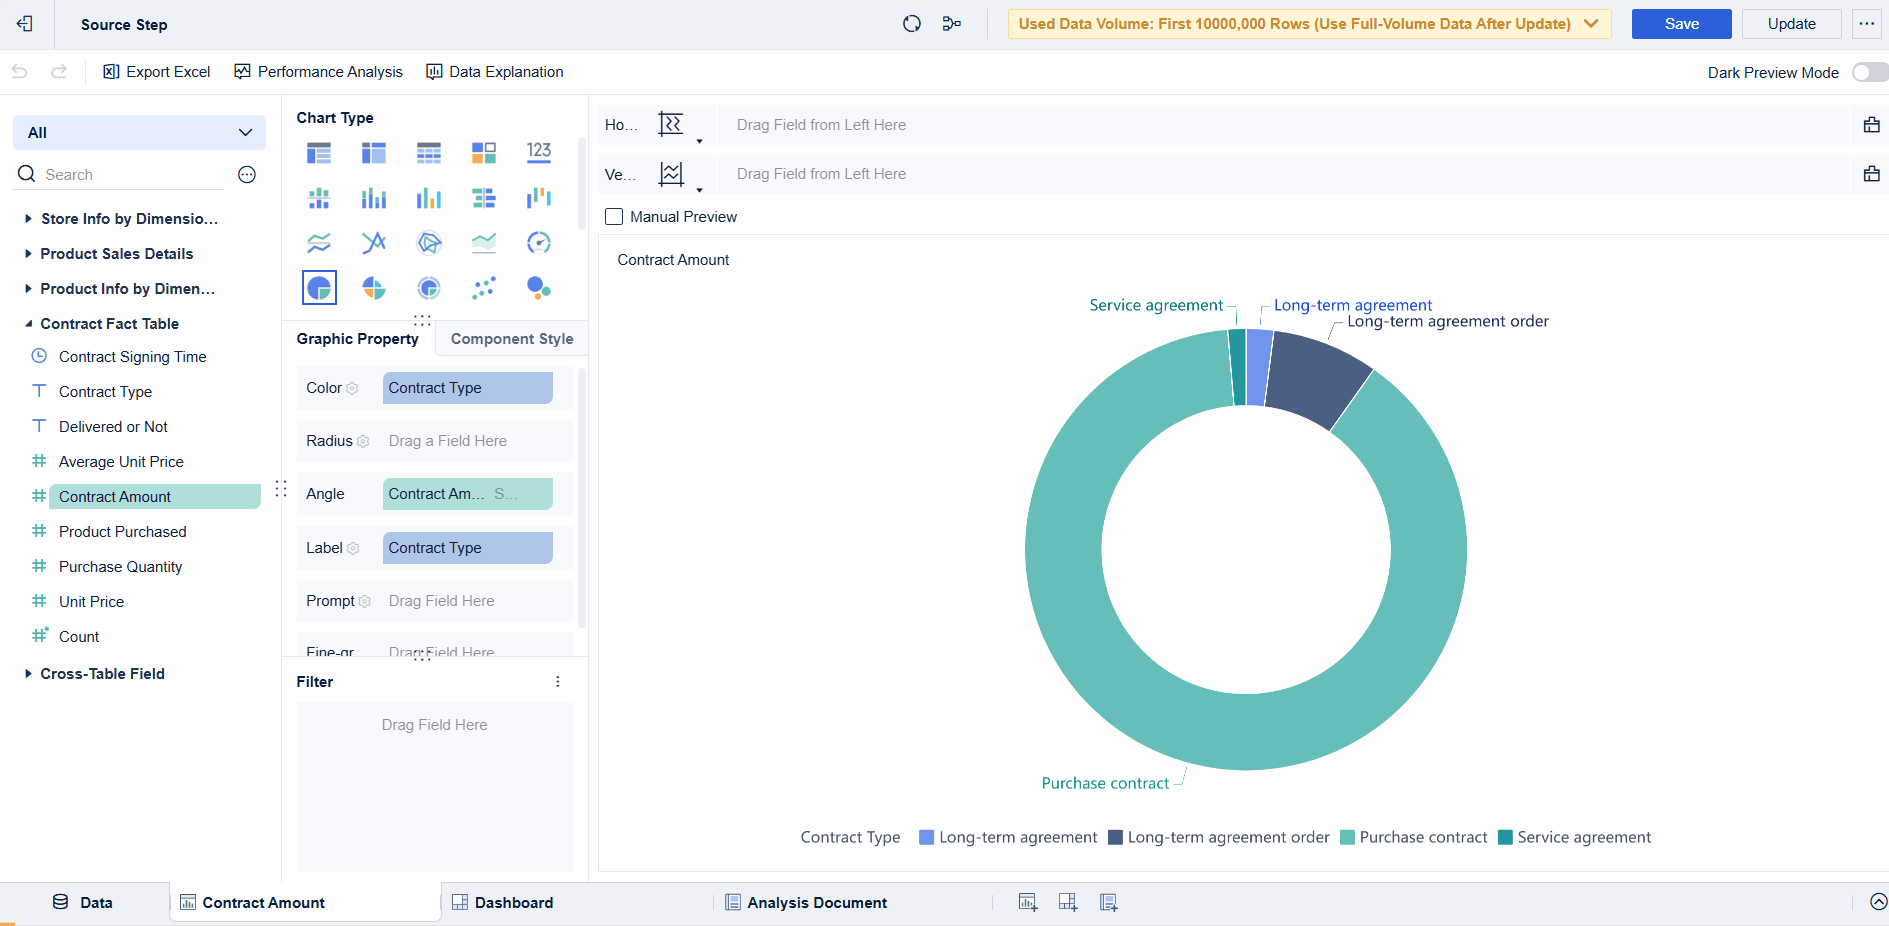Click the field Search input box
The height and width of the screenshot is (926, 1889).
(130, 175)
